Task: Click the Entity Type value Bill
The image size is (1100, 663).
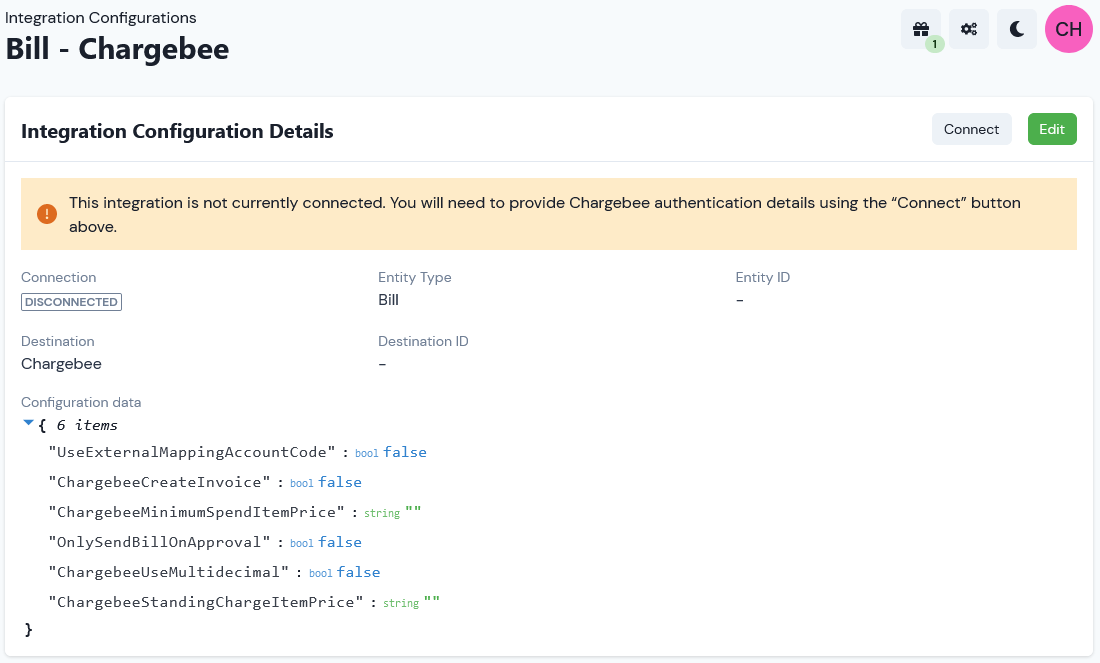Action: click(388, 300)
